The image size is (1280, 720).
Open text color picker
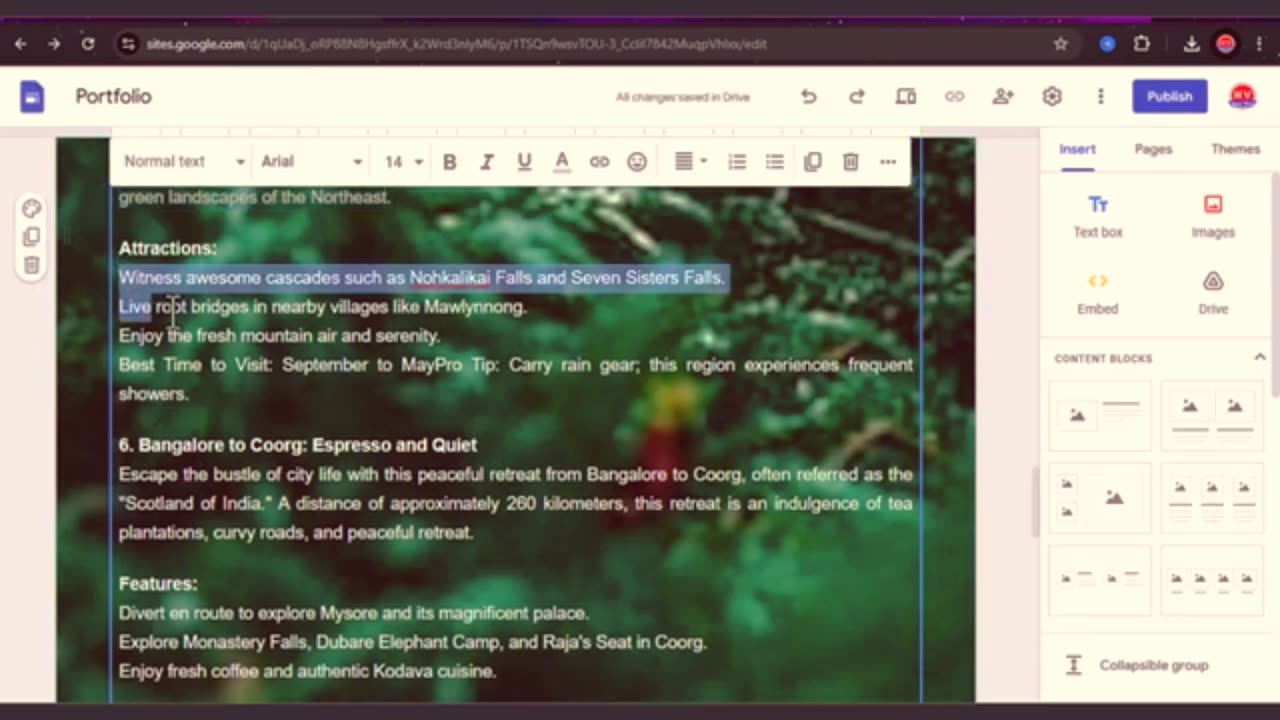click(561, 162)
